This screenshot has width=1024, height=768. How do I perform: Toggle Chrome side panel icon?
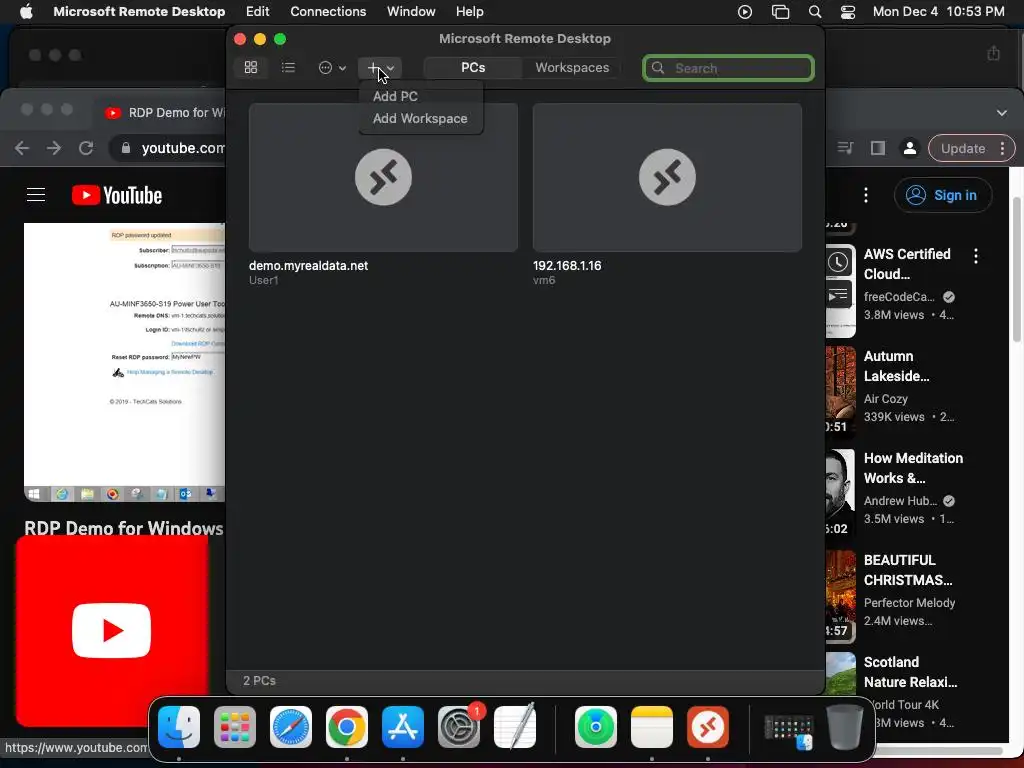(878, 148)
